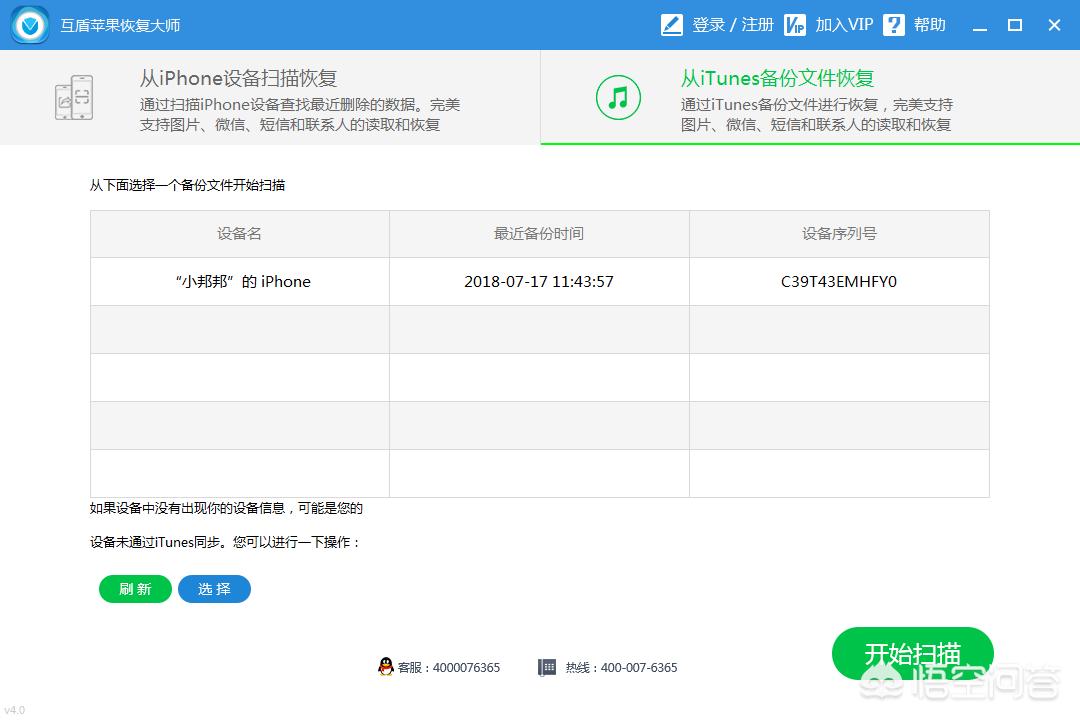Viewport: 1080px width, 720px height.
Task: Switch to 从iTunes备份文件恢复 tab
Action: [x=810, y=97]
